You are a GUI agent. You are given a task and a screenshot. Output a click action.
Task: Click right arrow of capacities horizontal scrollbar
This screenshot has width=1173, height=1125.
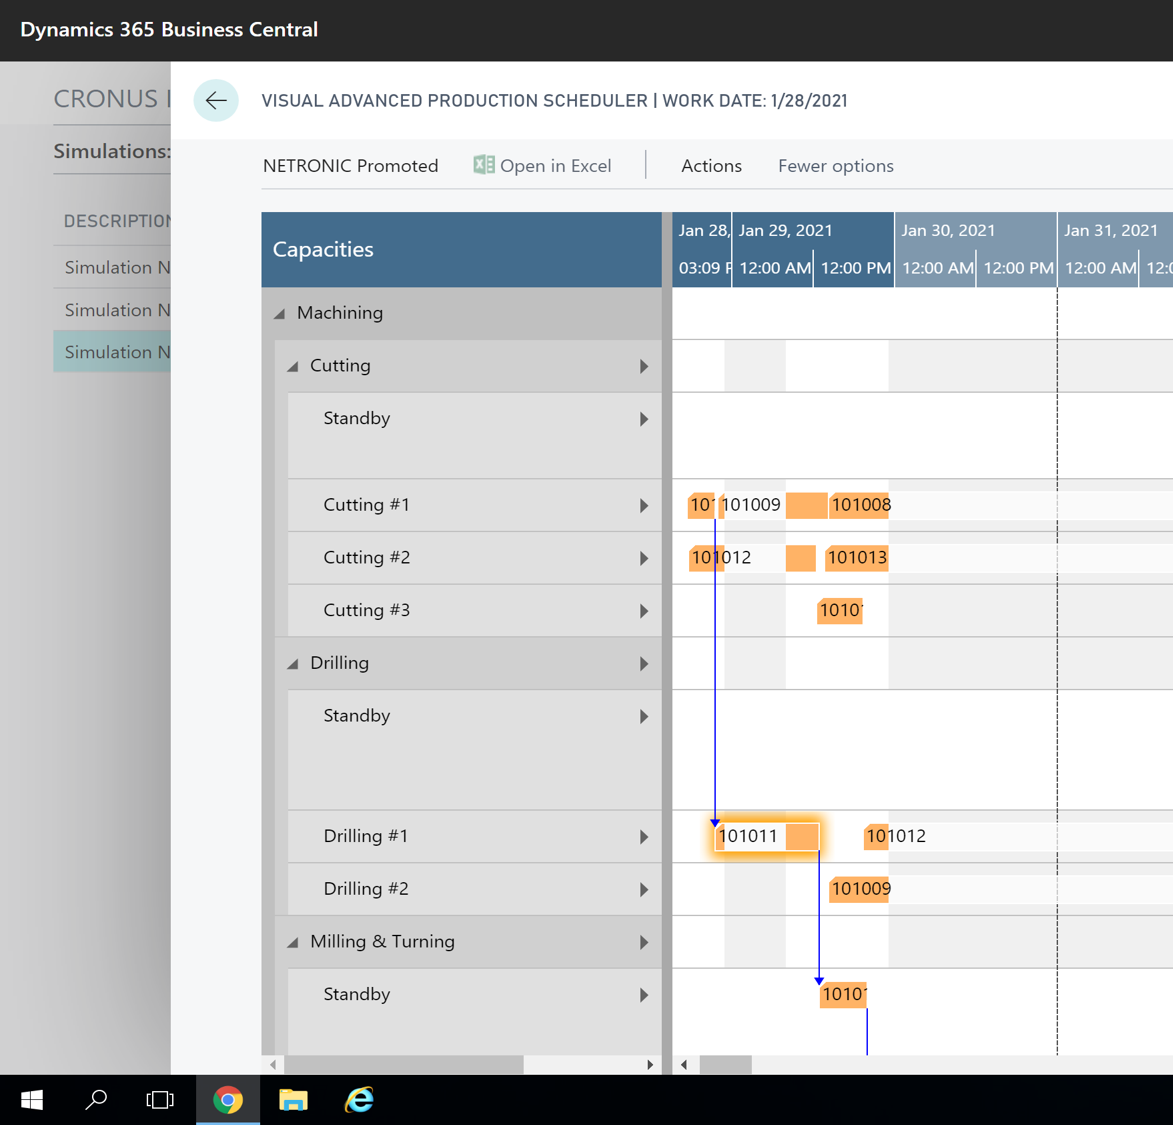(x=649, y=1064)
